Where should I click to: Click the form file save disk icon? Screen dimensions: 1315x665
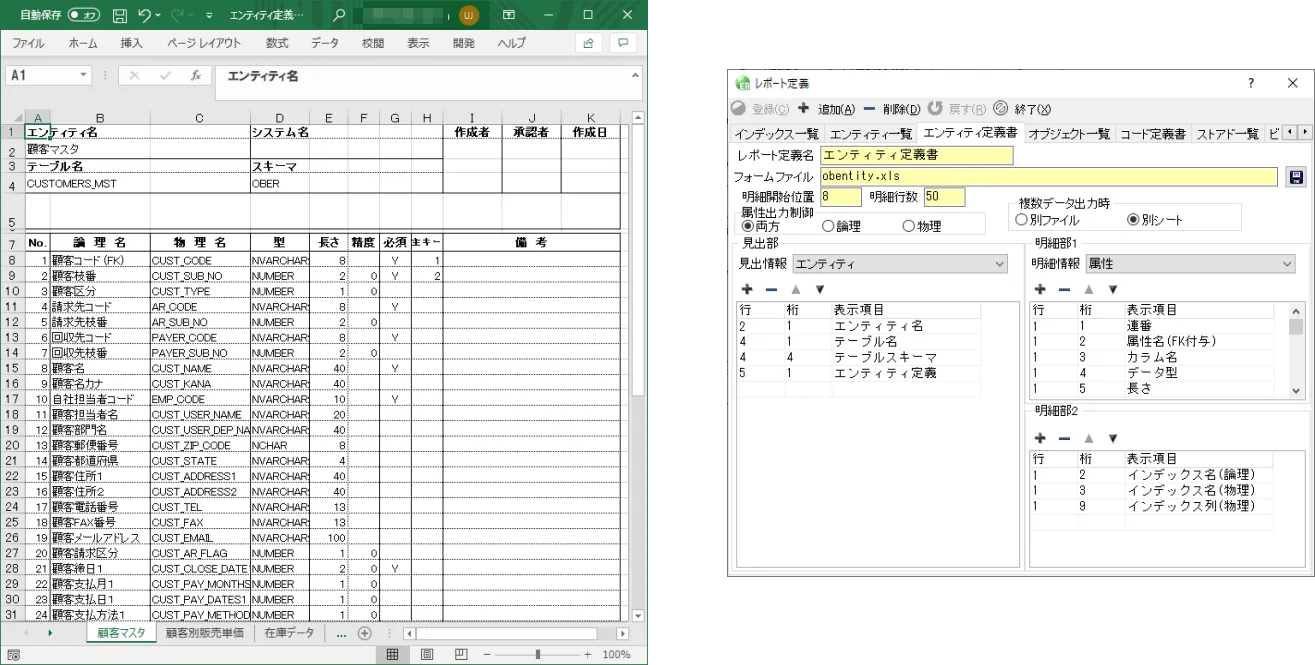pyautogui.click(x=1296, y=177)
